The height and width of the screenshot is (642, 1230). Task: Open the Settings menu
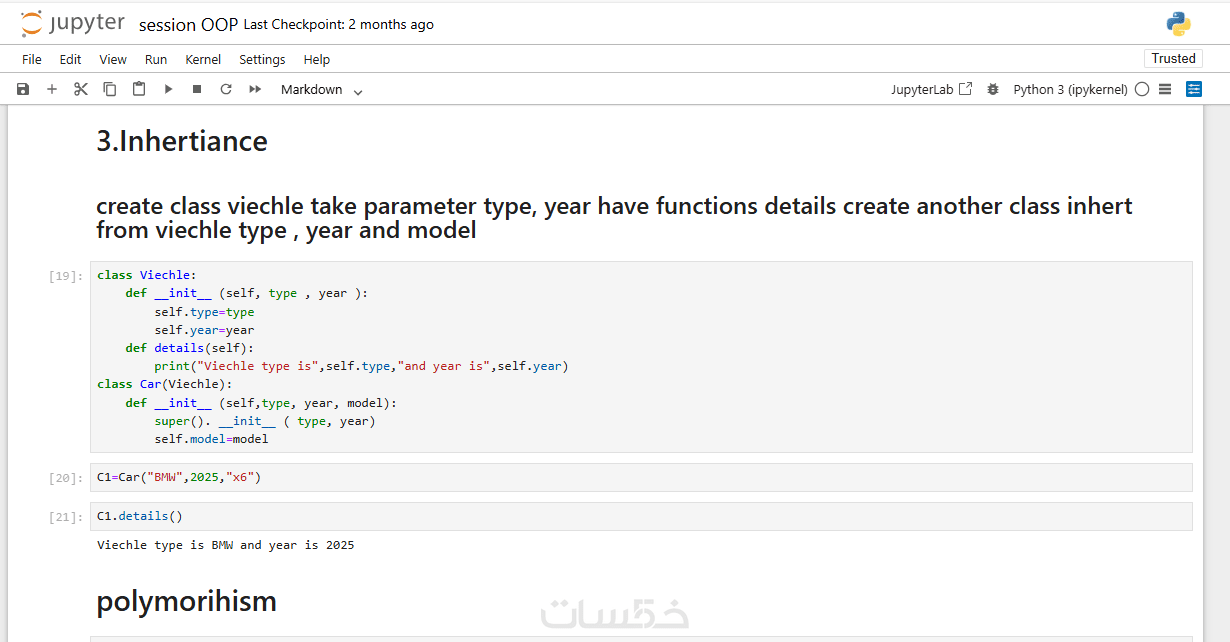[x=262, y=59]
